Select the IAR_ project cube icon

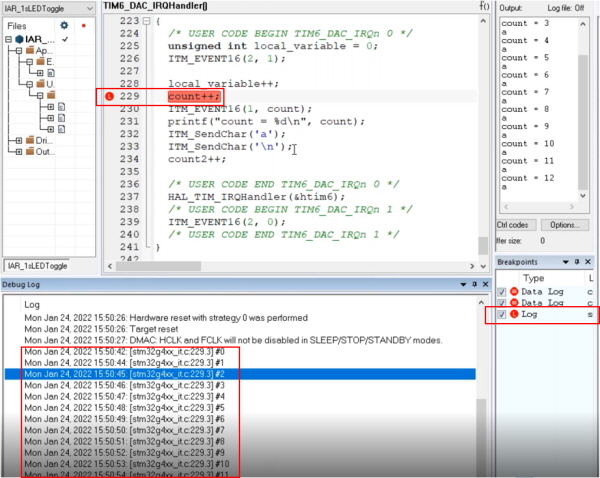[19, 39]
